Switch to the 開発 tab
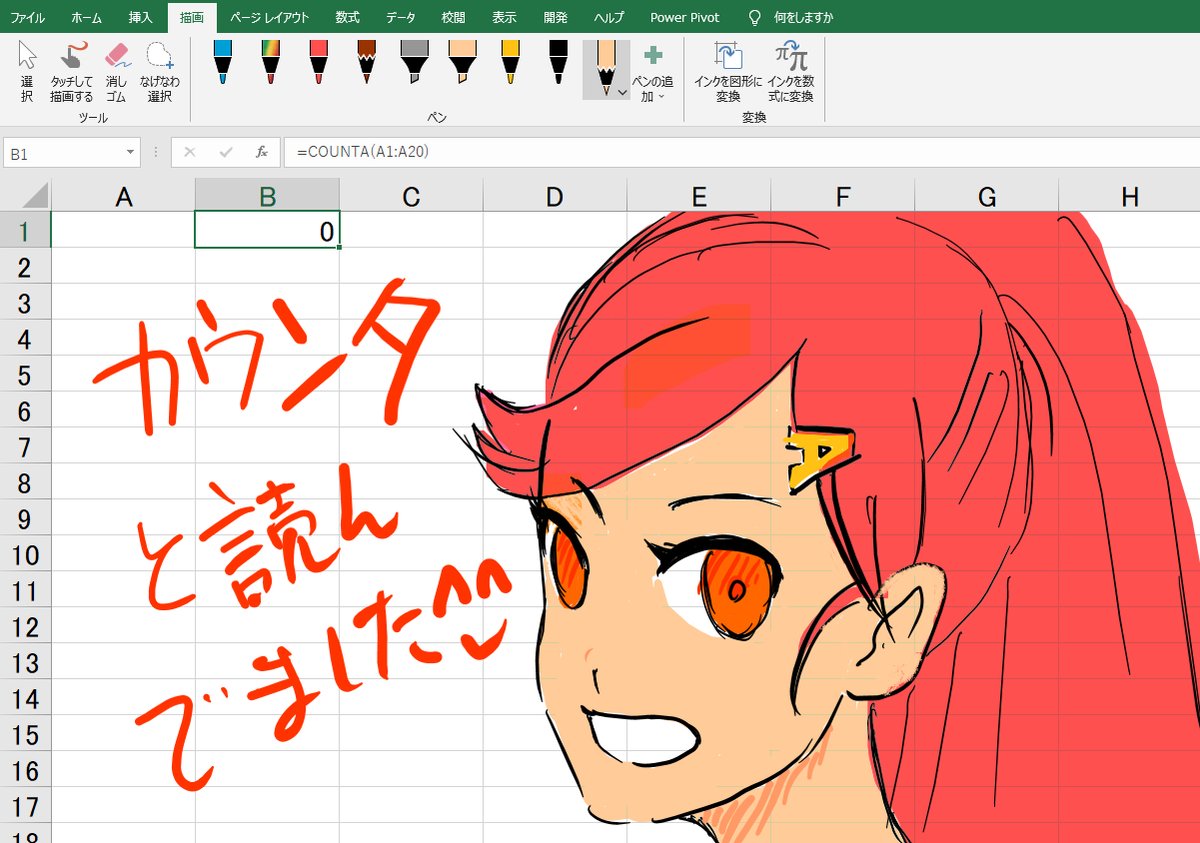 coord(555,18)
